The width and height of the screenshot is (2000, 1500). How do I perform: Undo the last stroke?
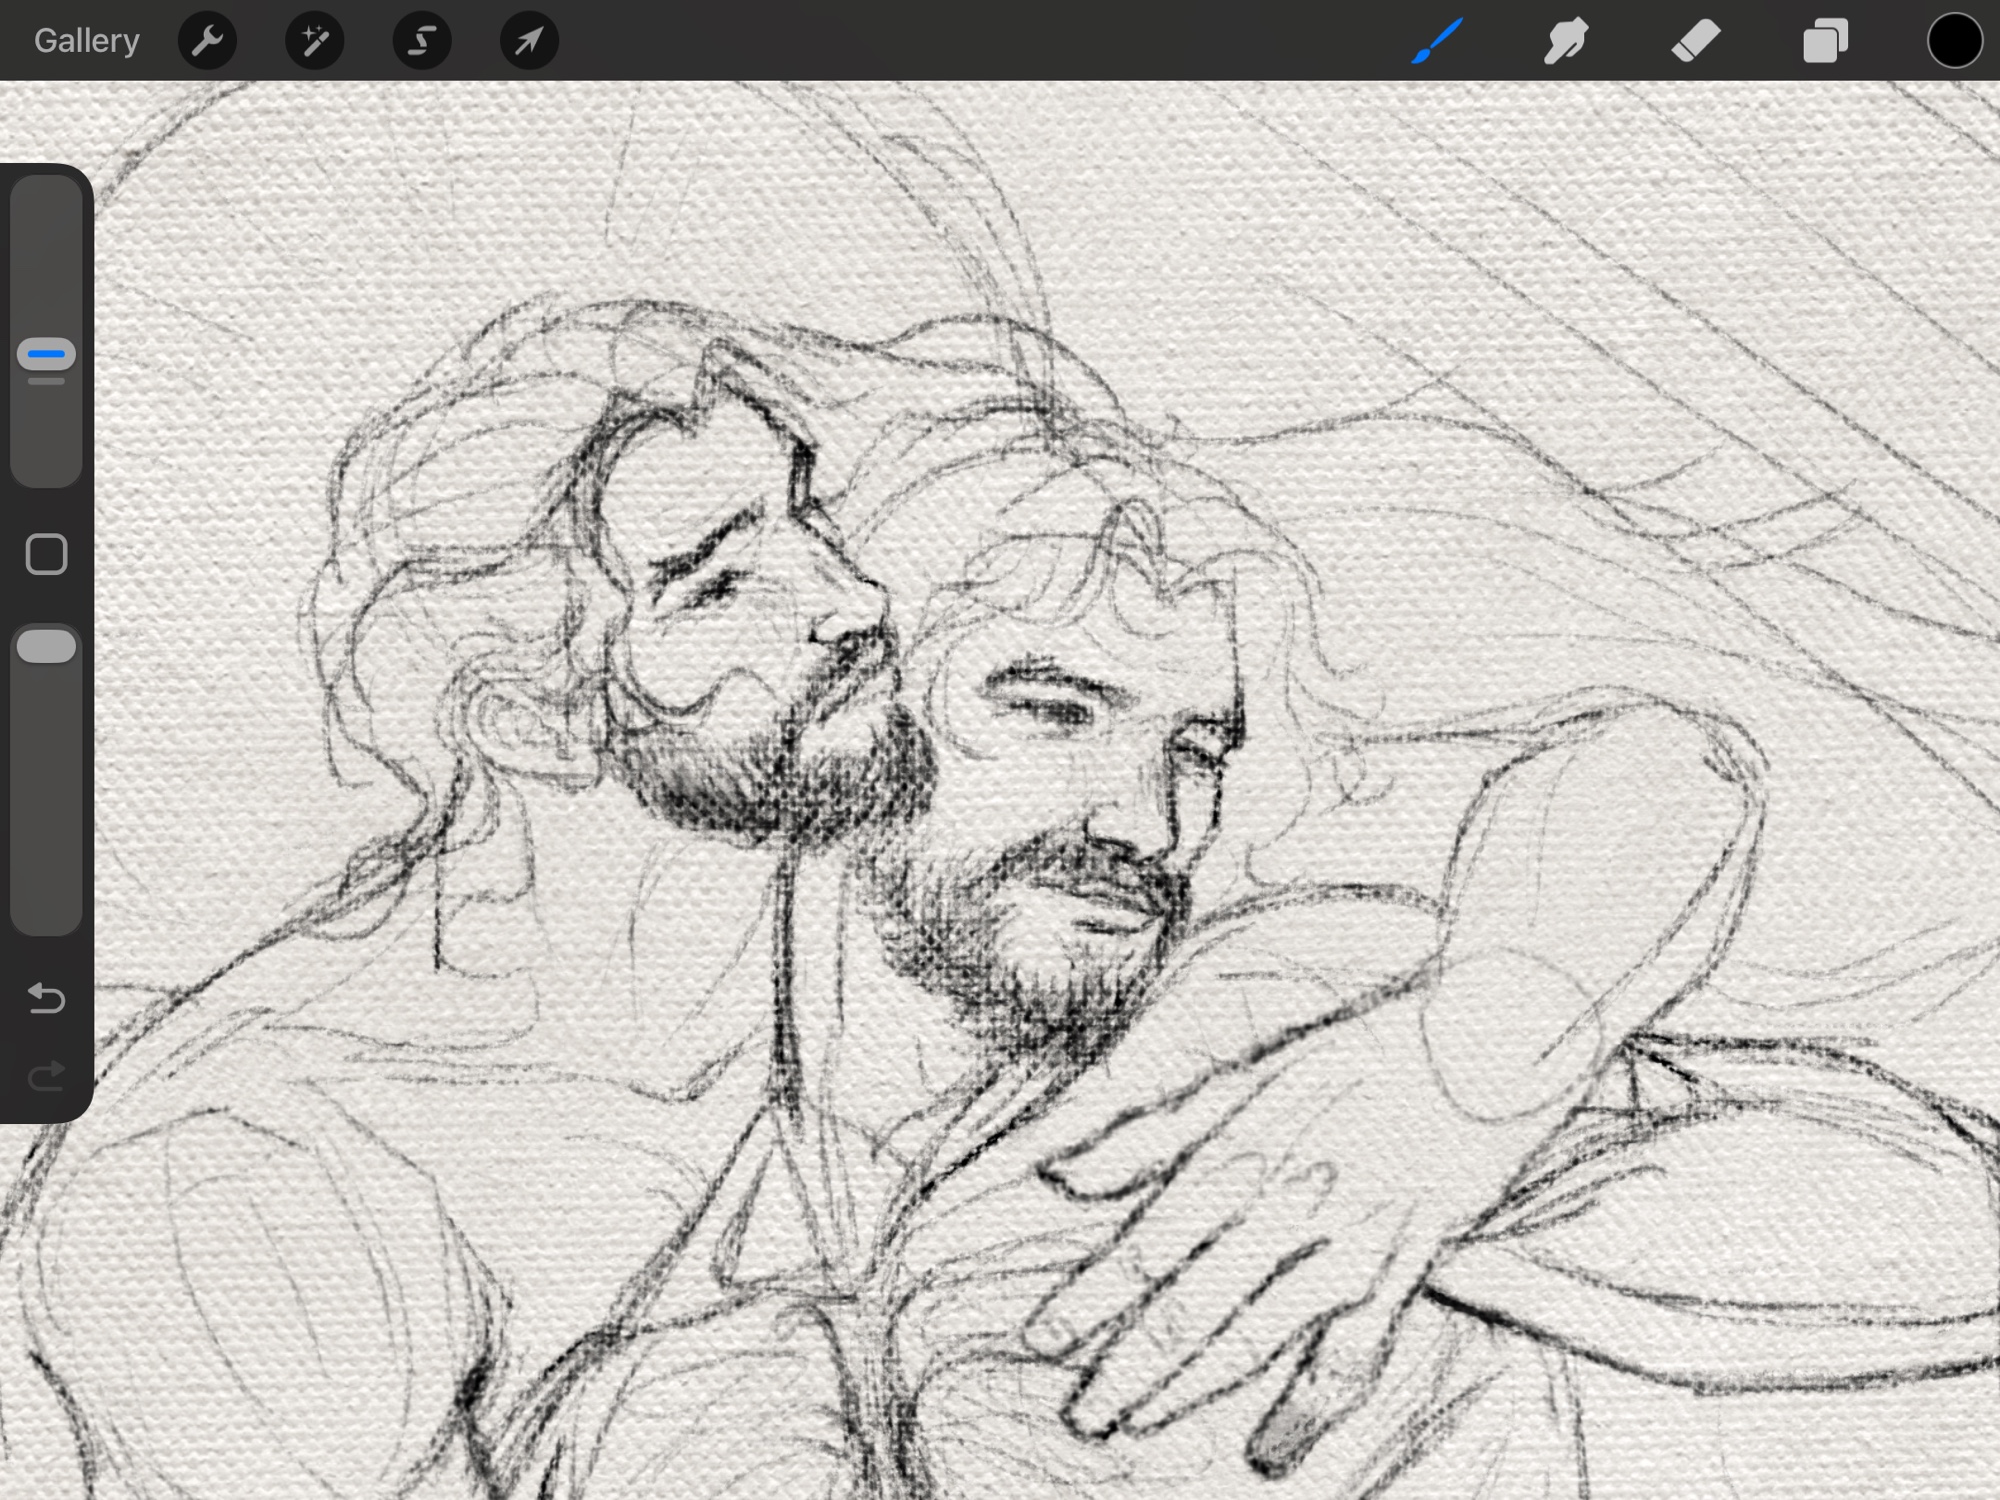[x=46, y=998]
